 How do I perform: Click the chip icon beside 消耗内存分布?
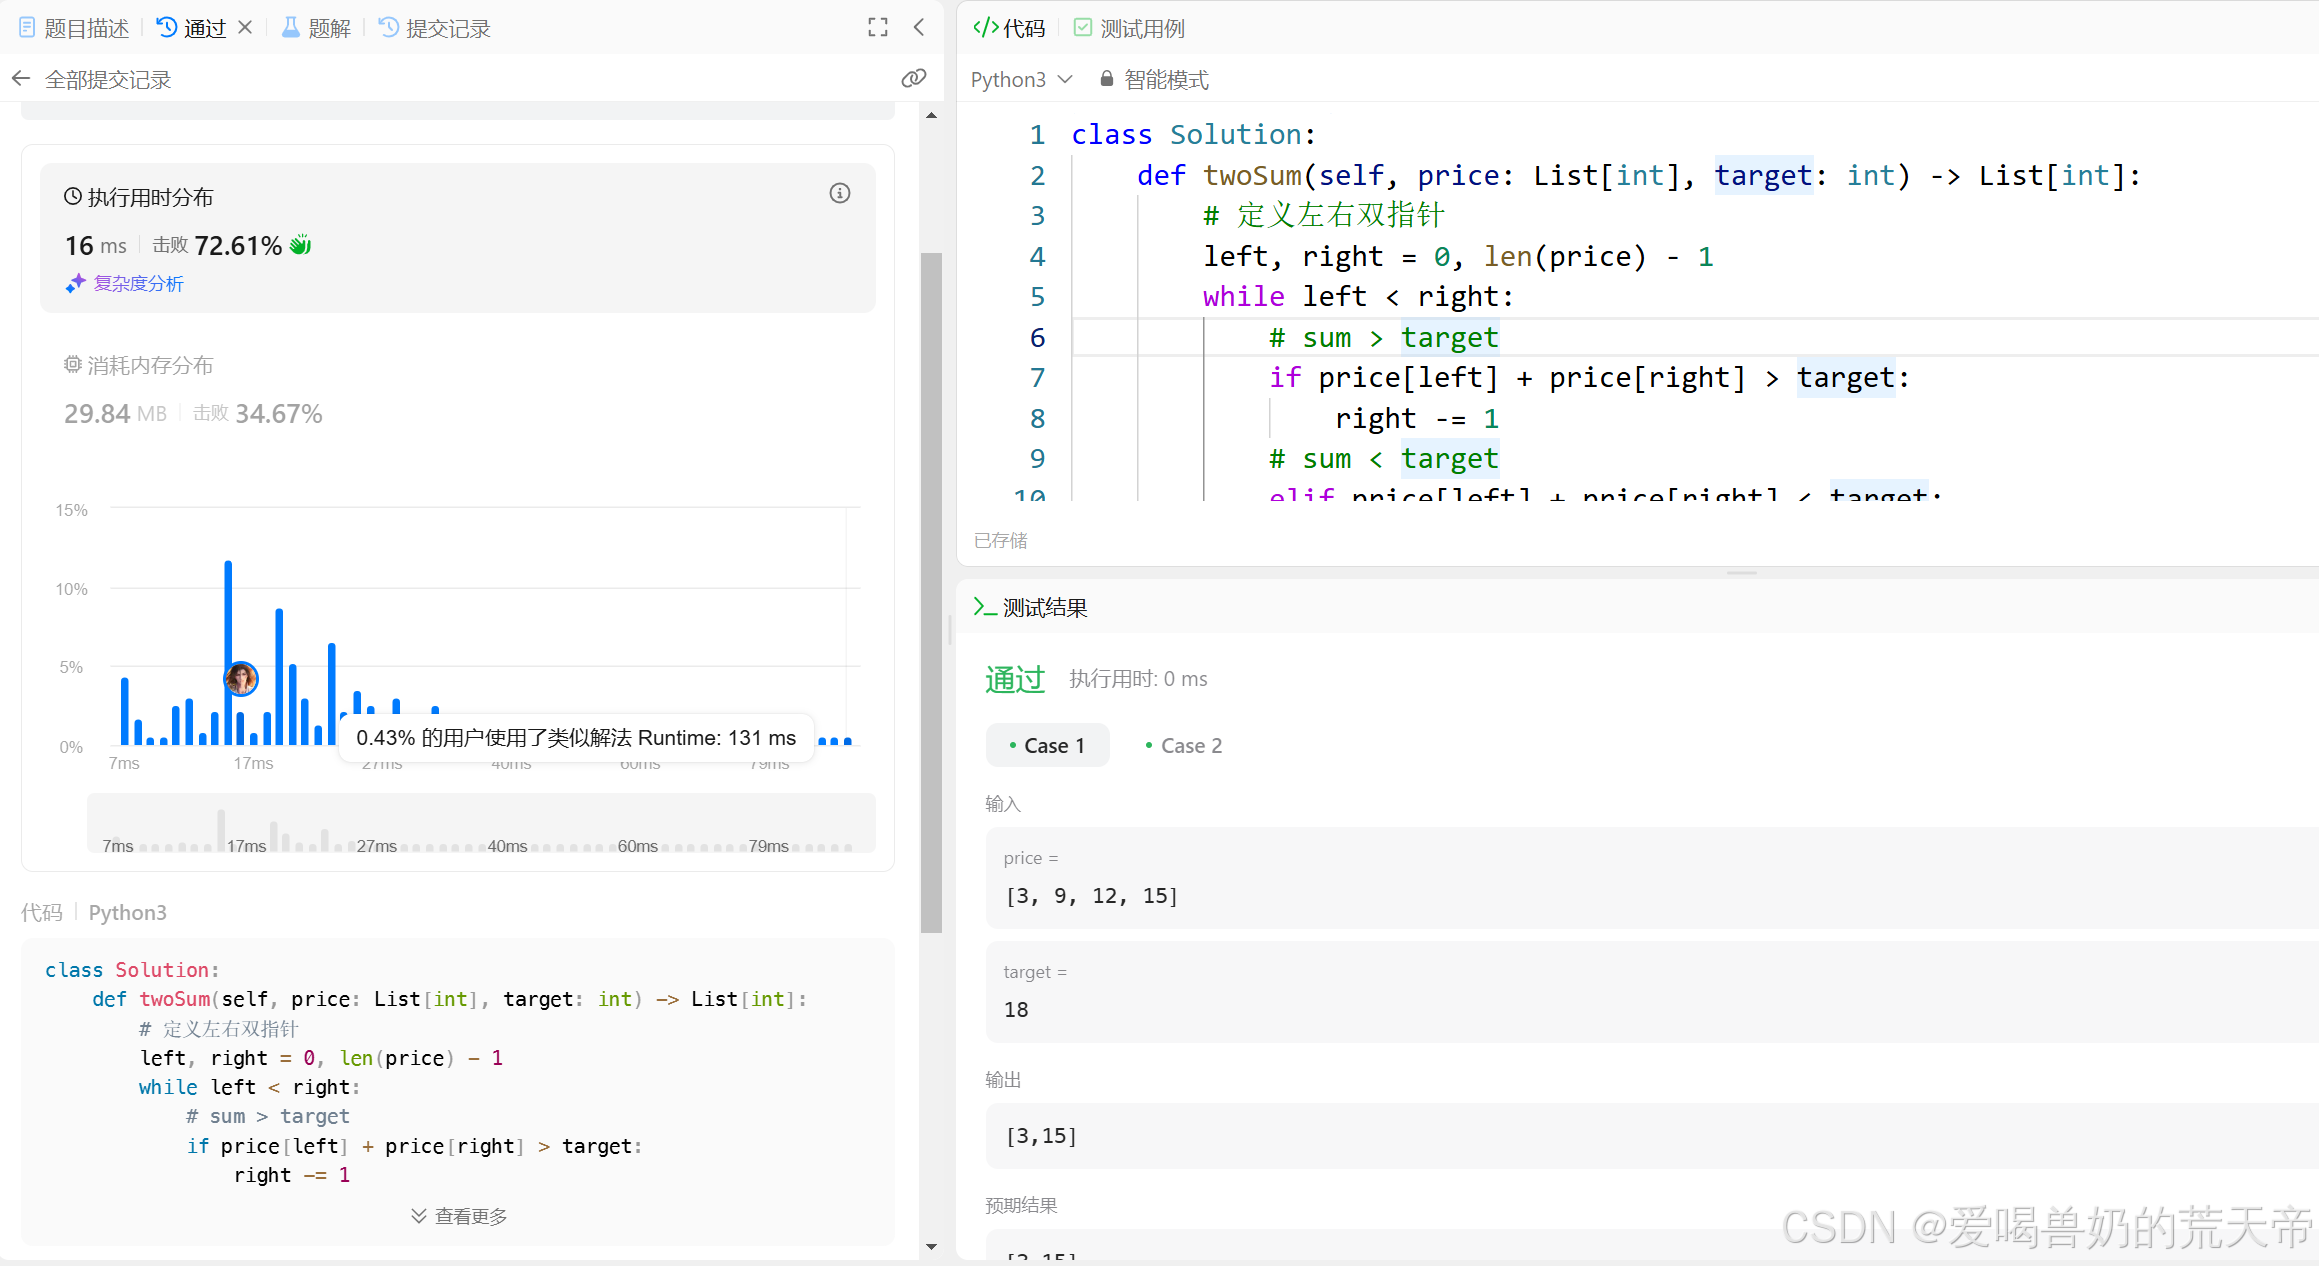(x=73, y=365)
